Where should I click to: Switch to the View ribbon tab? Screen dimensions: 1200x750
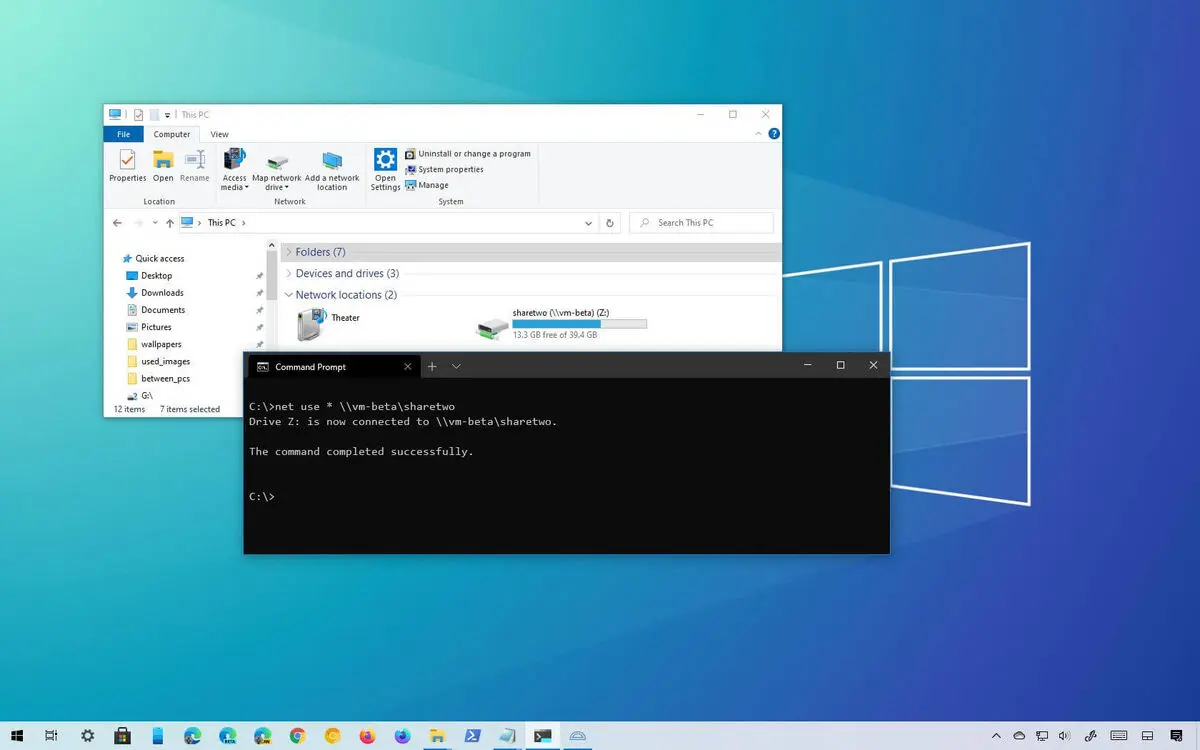[x=219, y=134]
